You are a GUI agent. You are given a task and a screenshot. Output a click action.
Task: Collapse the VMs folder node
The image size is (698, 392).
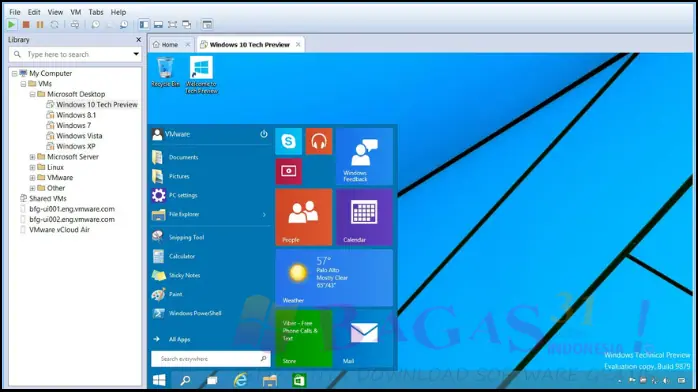tap(24, 84)
